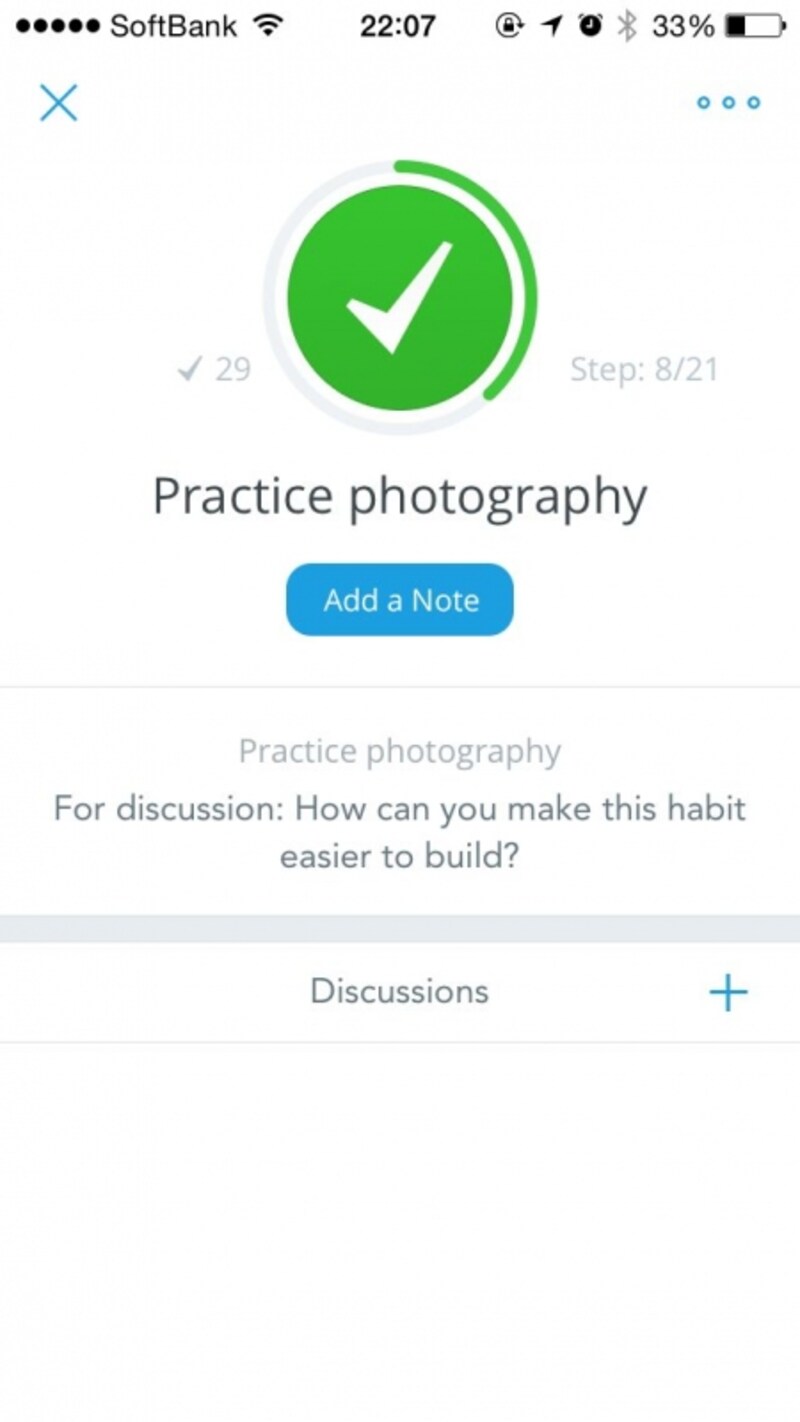This screenshot has height=1422, width=800.
Task: Toggle the big green check-in checkmark
Action: click(x=400, y=297)
